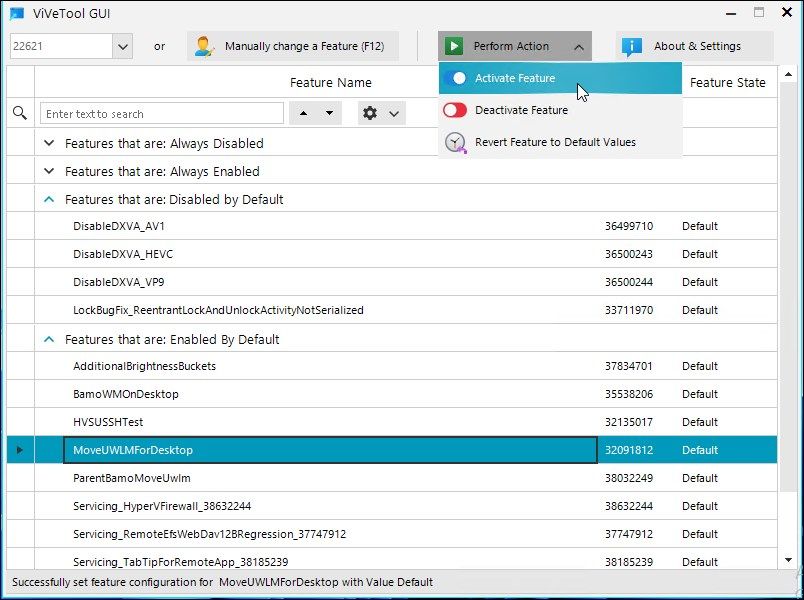The width and height of the screenshot is (804, 600).
Task: Click the Perform Action menu header
Action: click(514, 45)
